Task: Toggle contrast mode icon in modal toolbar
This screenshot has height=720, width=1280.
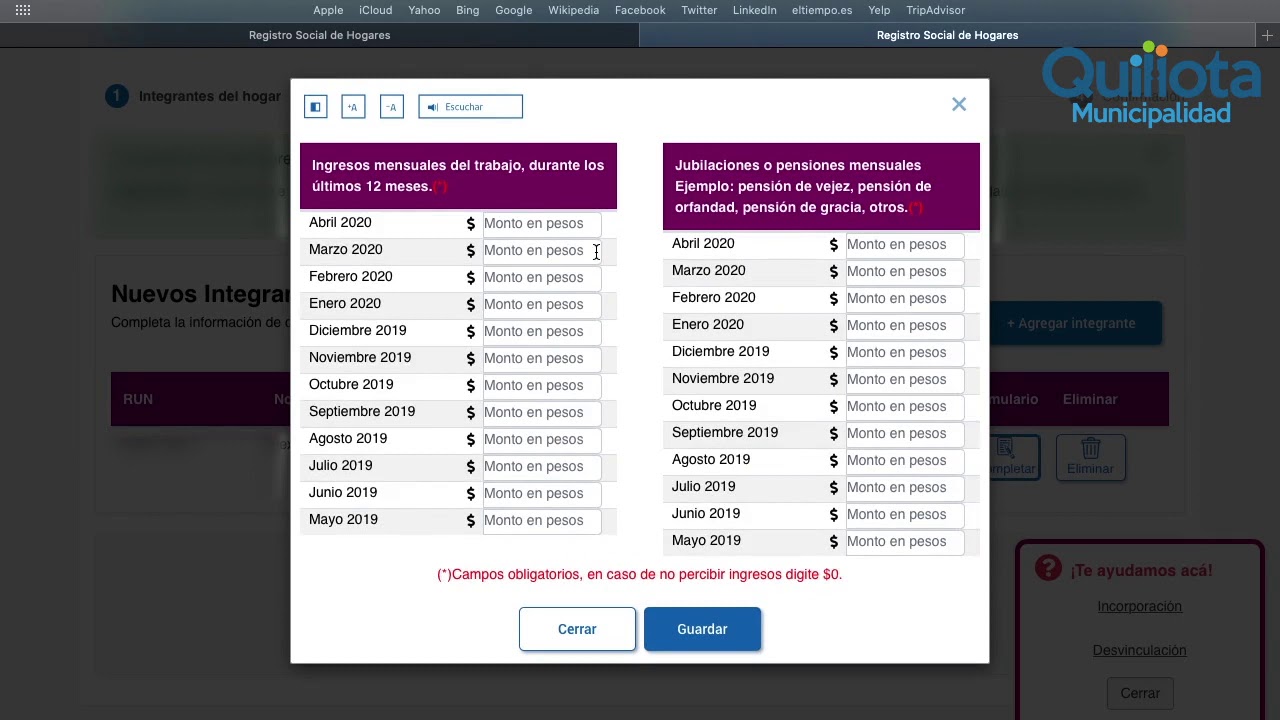Action: [315, 107]
